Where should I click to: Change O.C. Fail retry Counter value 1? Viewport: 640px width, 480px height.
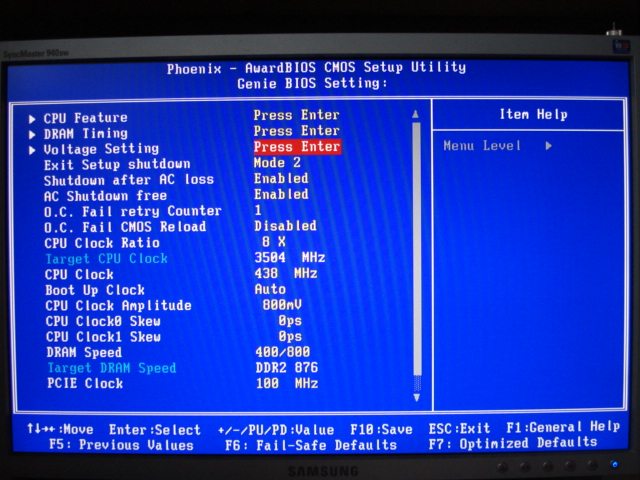pos(258,210)
